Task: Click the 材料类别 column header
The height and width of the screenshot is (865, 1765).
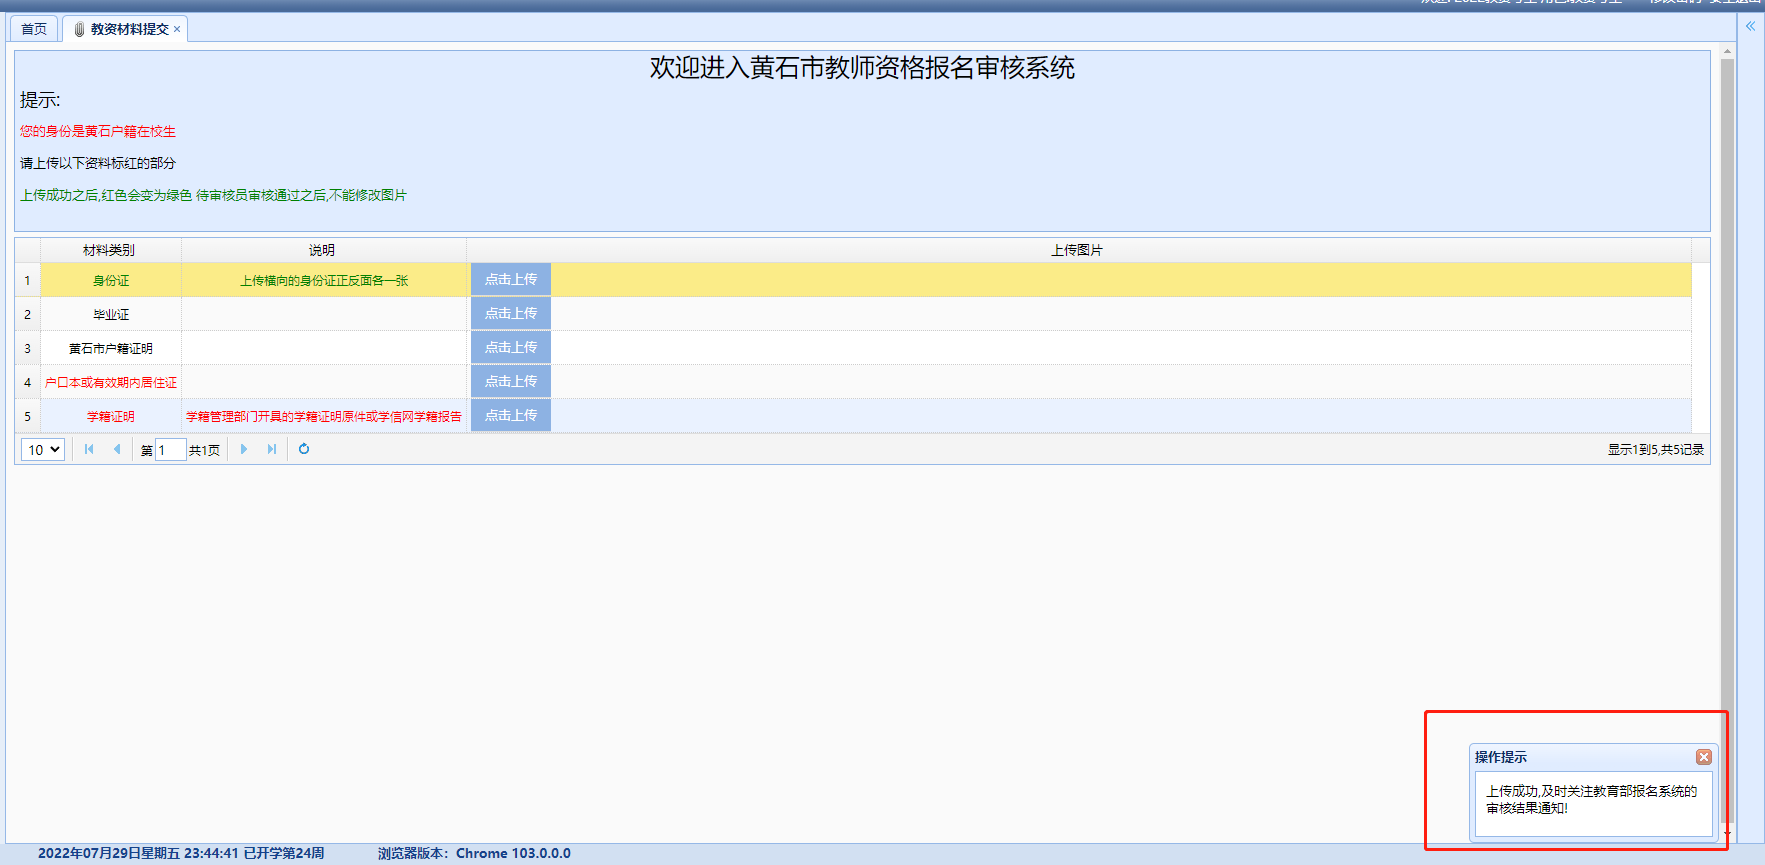Action: point(109,250)
